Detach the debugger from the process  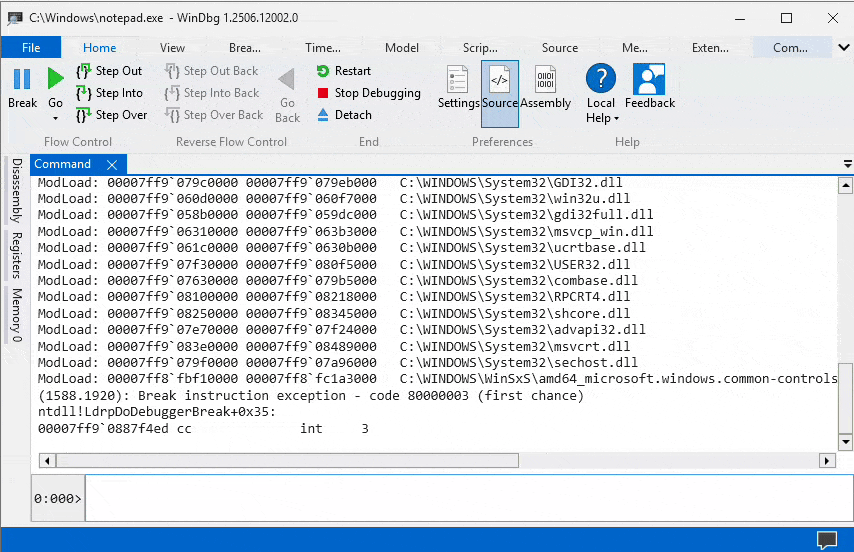[323, 115]
